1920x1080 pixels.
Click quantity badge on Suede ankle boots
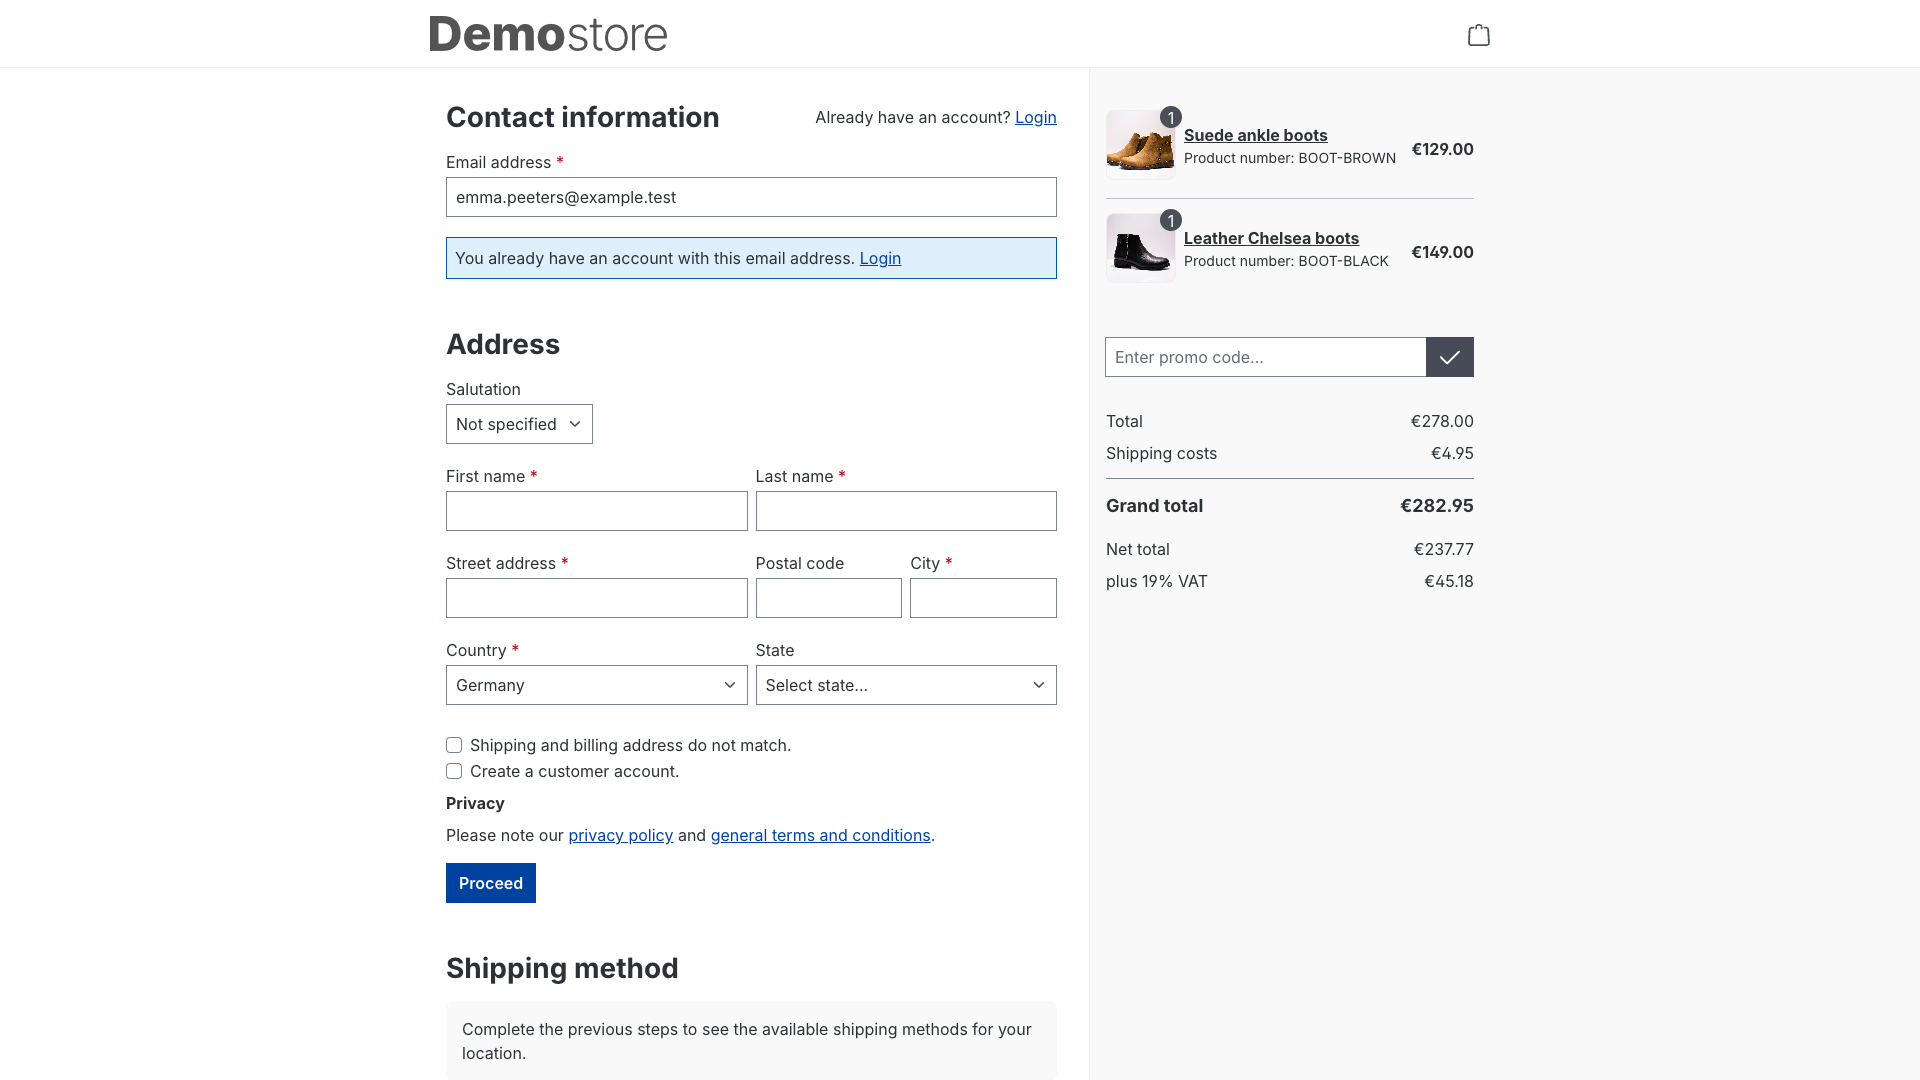1171,117
